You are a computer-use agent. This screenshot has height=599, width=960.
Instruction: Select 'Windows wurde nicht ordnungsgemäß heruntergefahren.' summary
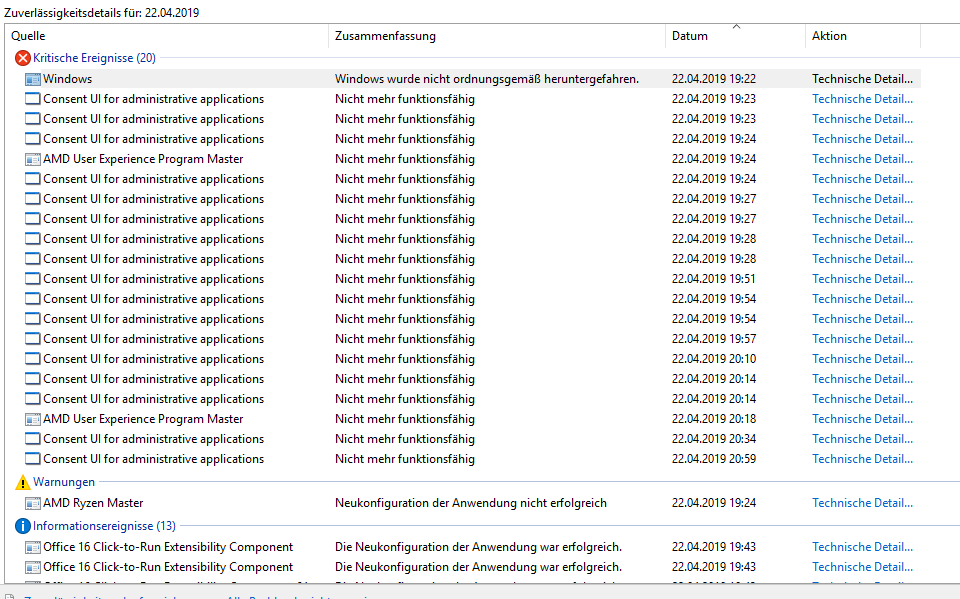click(x=487, y=79)
